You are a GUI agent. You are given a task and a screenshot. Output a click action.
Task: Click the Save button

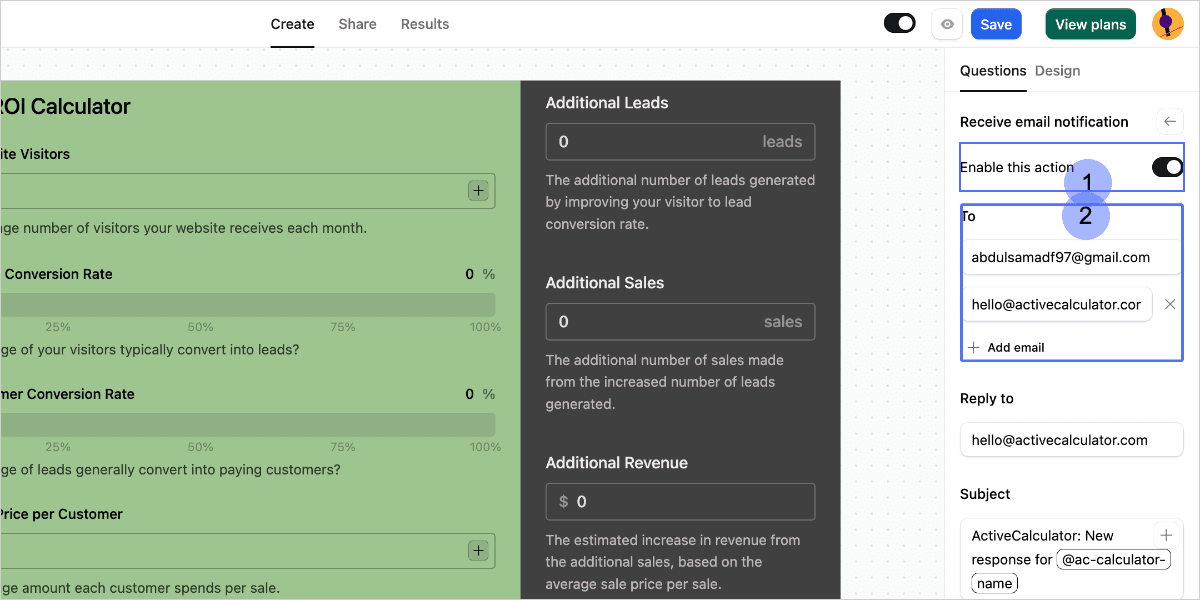[x=996, y=24]
